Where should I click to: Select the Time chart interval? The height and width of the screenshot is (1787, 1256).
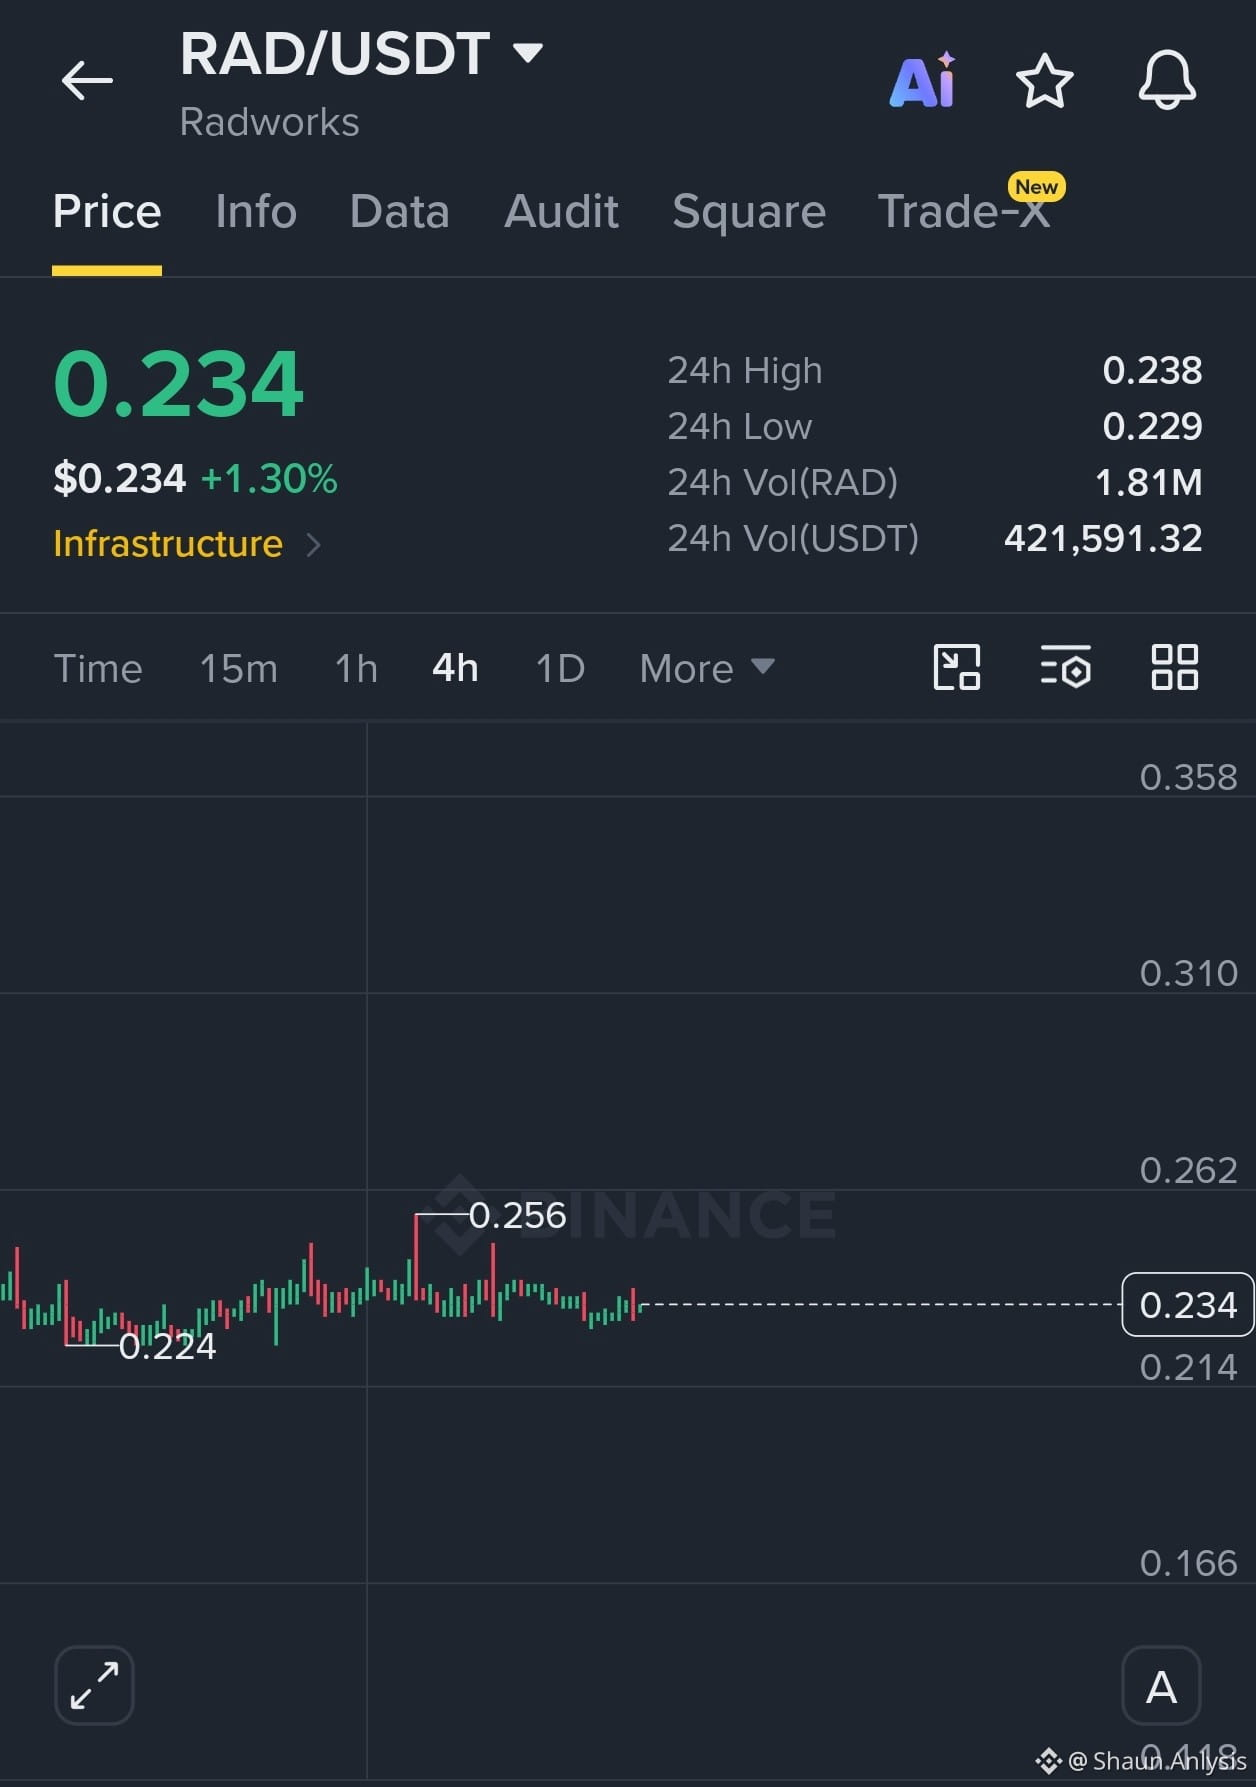(x=98, y=668)
